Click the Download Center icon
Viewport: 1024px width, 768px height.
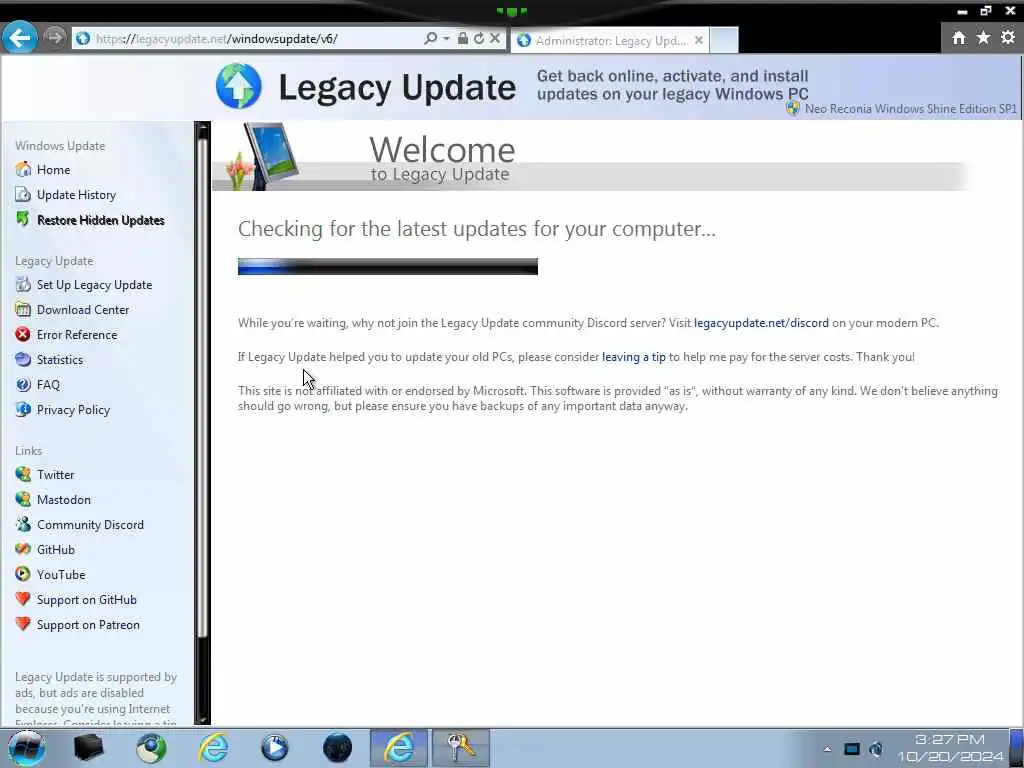(23, 309)
